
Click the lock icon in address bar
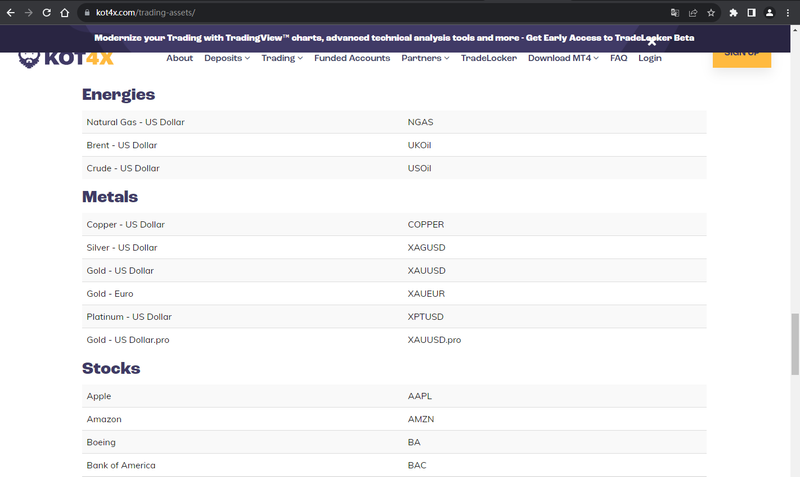(x=87, y=13)
